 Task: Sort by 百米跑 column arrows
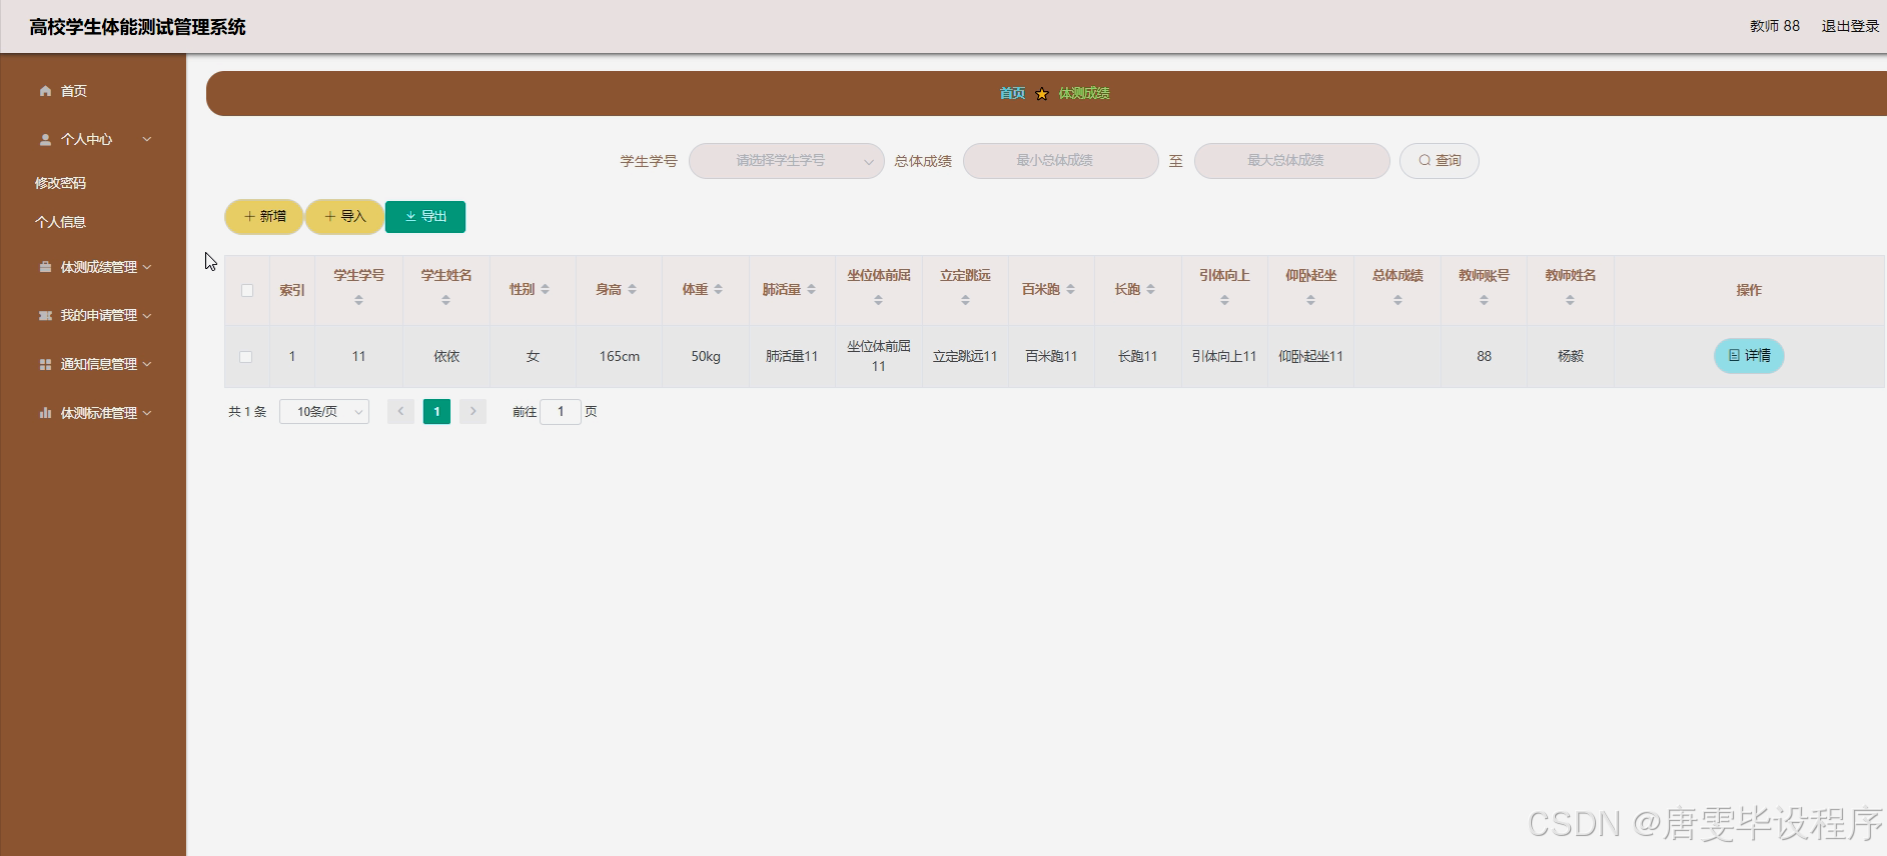click(x=1070, y=289)
